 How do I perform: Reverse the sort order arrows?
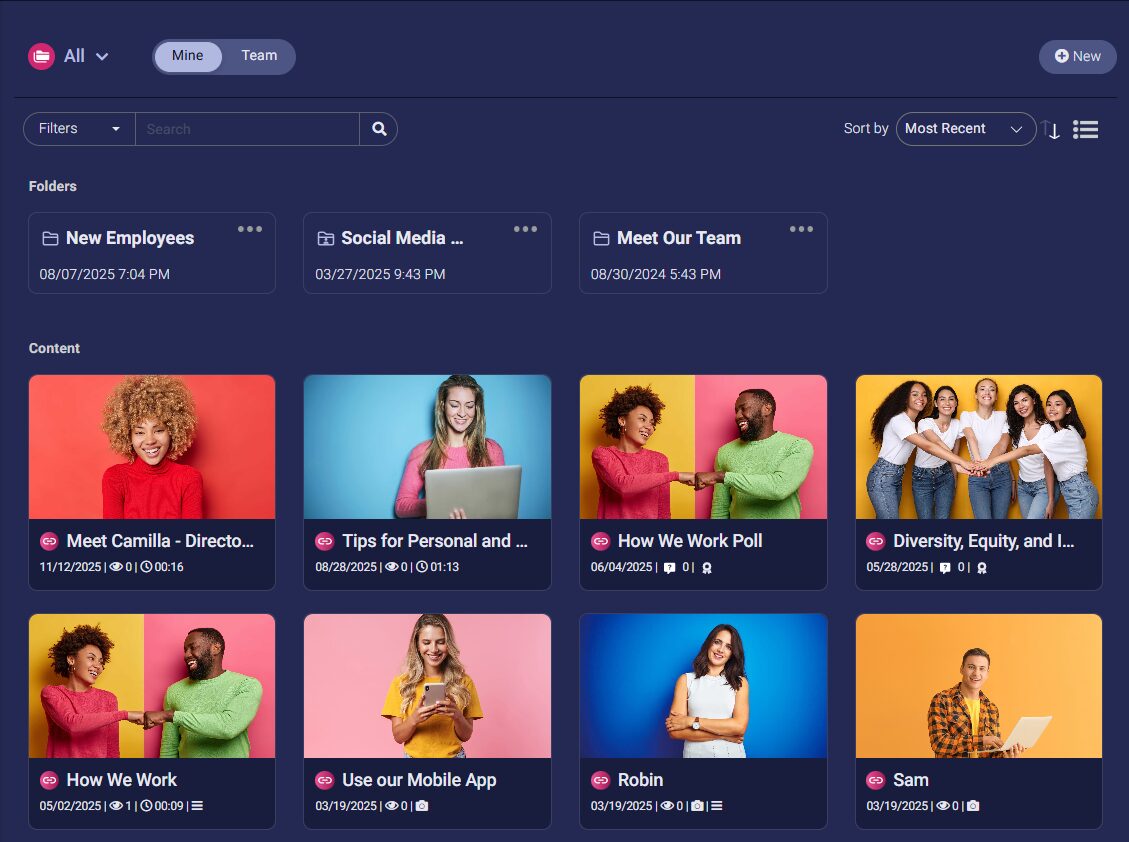pyautogui.click(x=1050, y=129)
